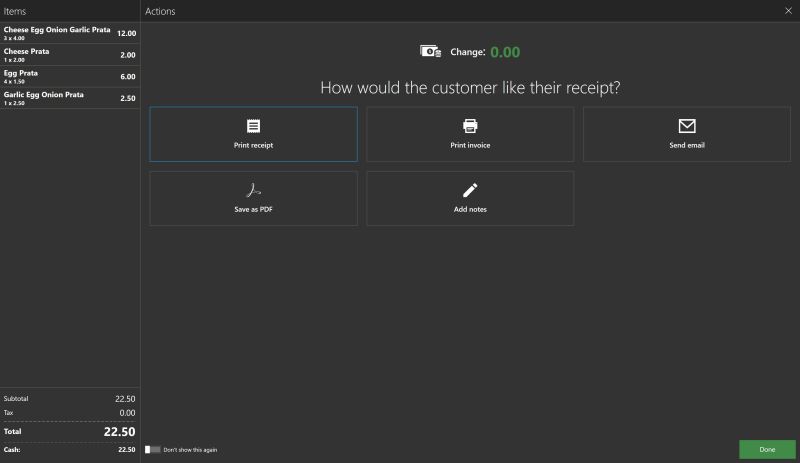The height and width of the screenshot is (463, 800).
Task: Select the Print invoice printer icon
Action: [470, 126]
